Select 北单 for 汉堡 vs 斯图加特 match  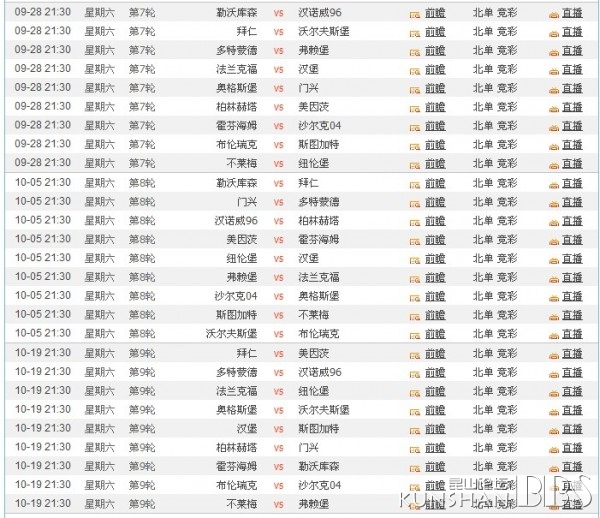click(x=483, y=429)
